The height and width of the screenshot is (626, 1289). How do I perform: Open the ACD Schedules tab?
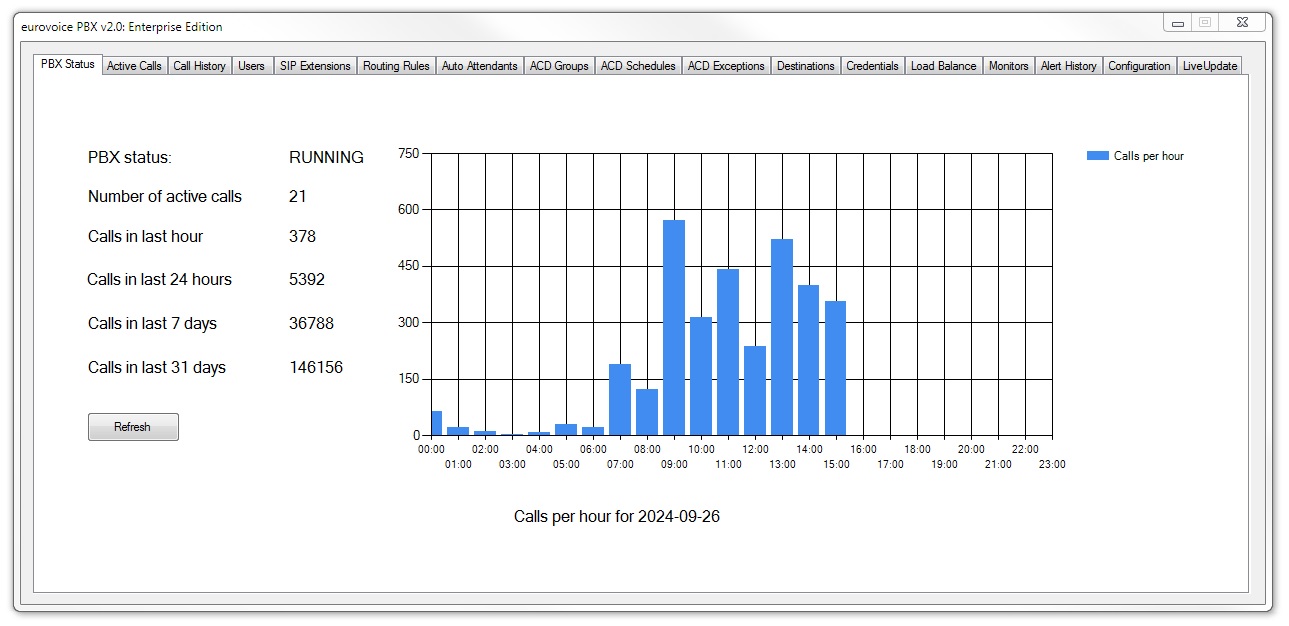click(638, 66)
